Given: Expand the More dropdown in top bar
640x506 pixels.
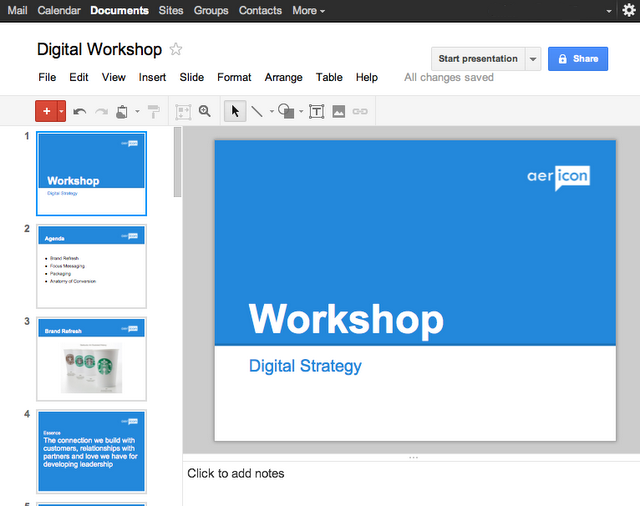Looking at the screenshot, I should pos(309,11).
